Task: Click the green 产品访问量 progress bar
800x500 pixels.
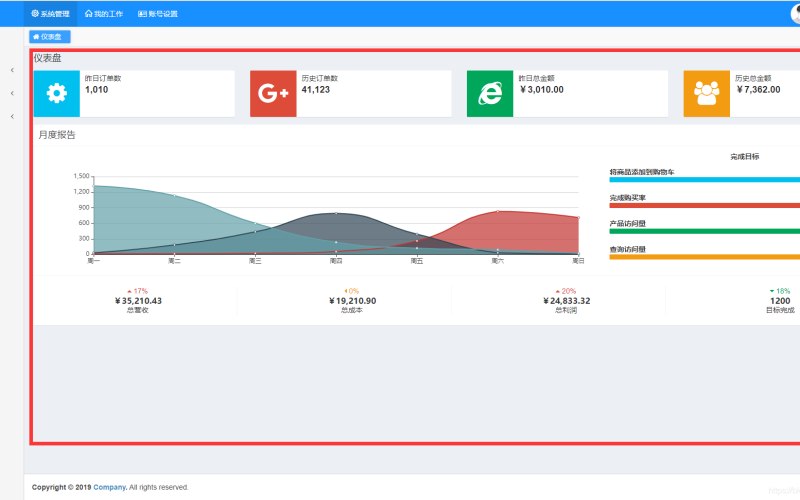Action: click(705, 231)
